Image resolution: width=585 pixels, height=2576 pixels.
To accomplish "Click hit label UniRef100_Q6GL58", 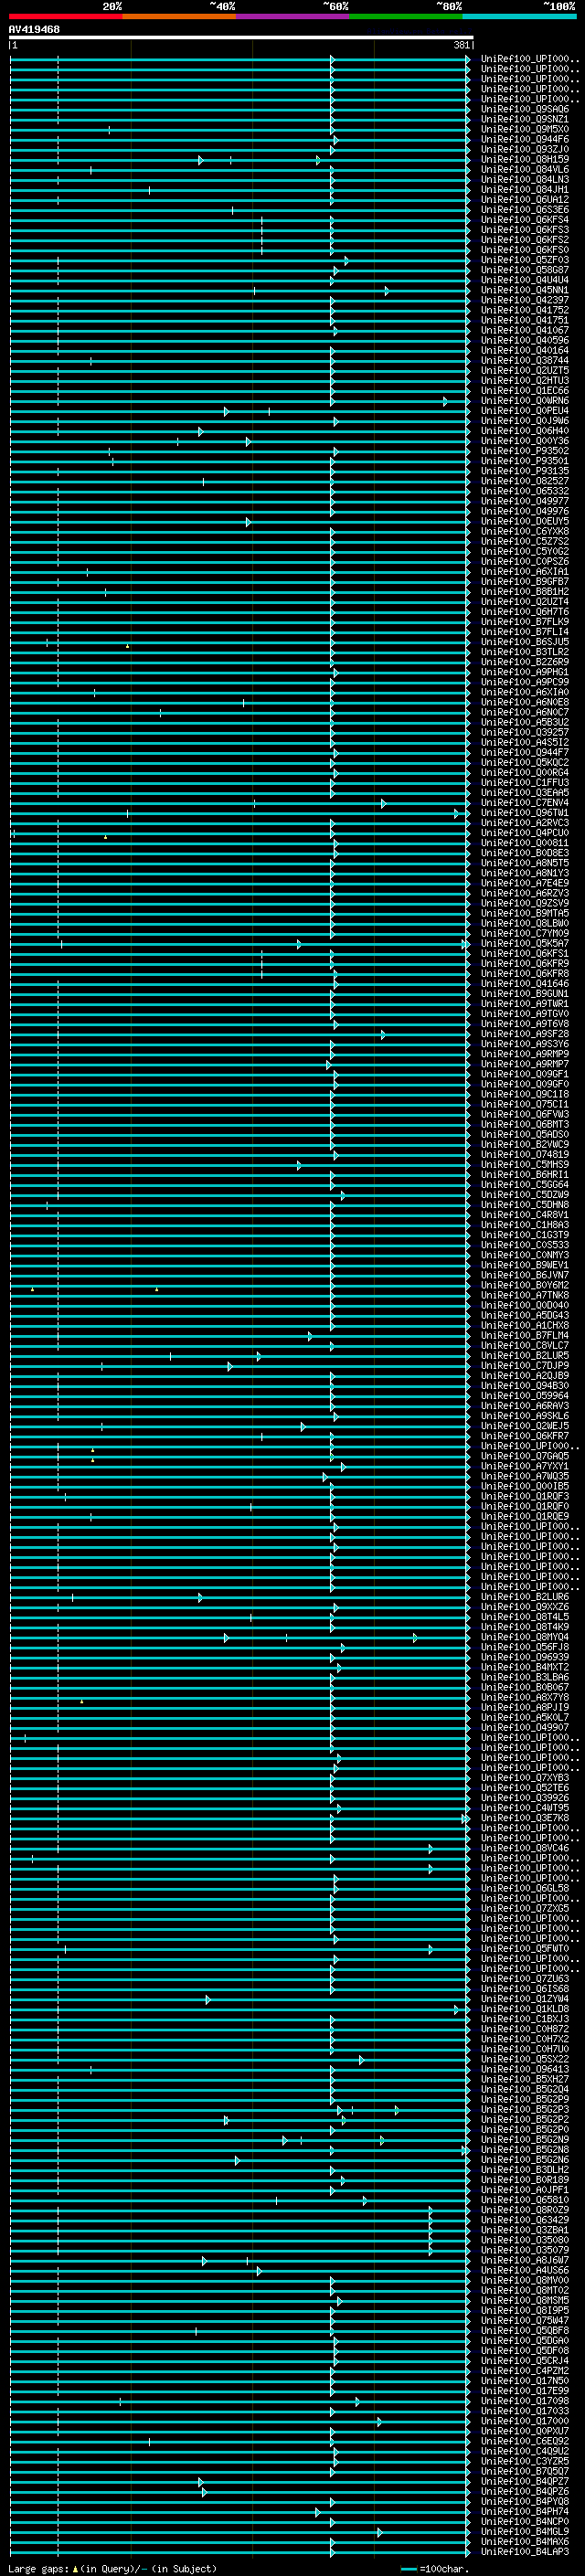I will point(524,1889).
